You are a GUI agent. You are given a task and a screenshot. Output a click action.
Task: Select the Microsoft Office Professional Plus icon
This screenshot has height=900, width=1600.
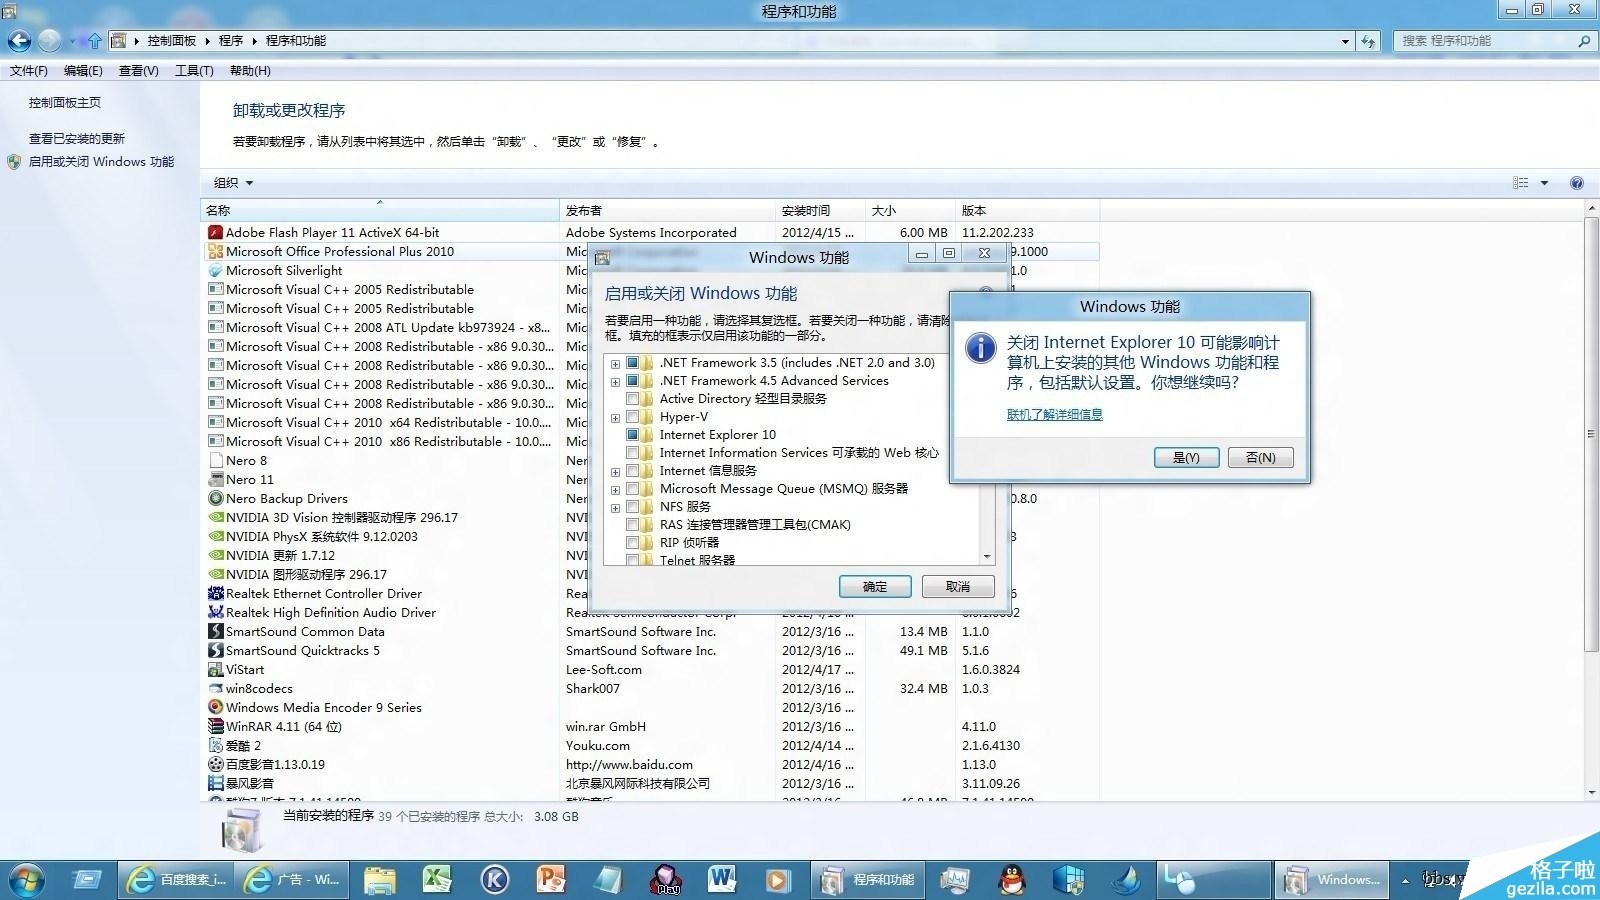point(215,251)
